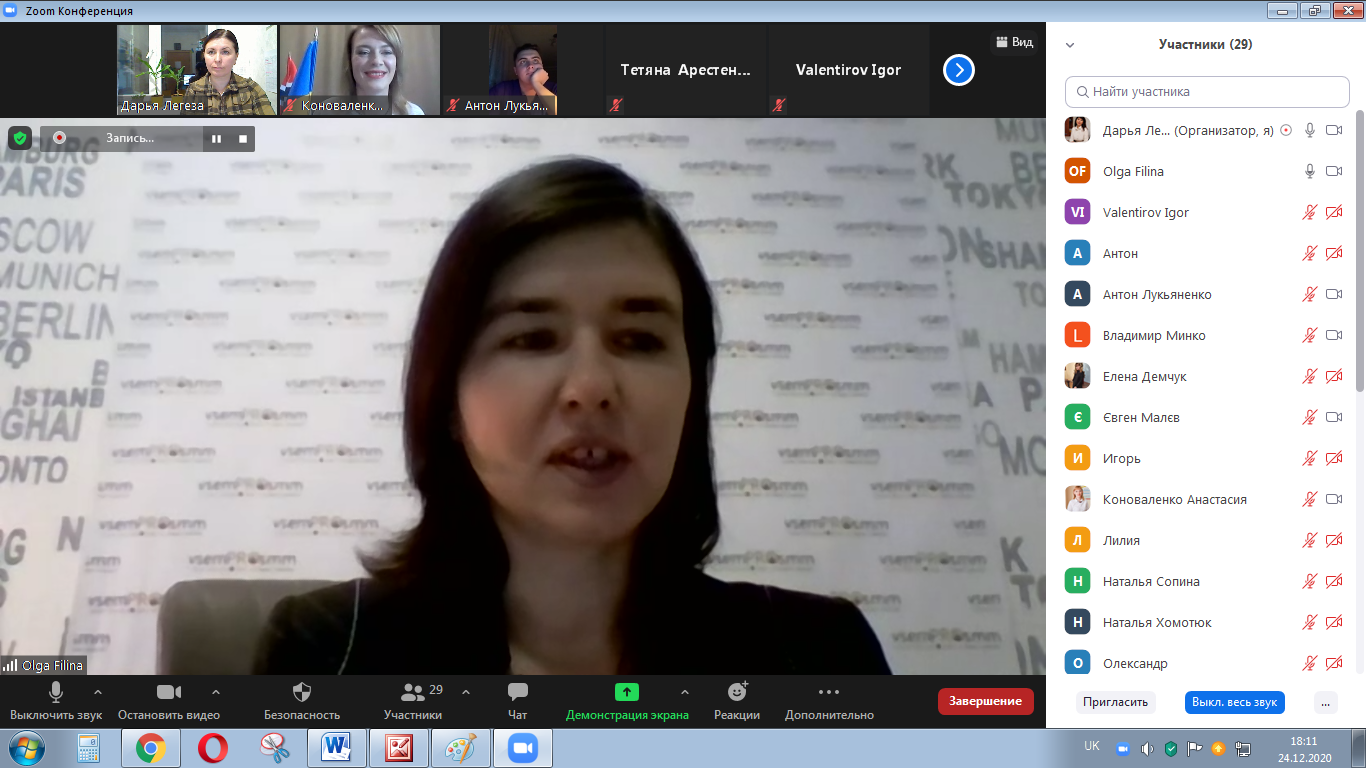Open share options arrow beside Демонстрация экрана

(684, 692)
